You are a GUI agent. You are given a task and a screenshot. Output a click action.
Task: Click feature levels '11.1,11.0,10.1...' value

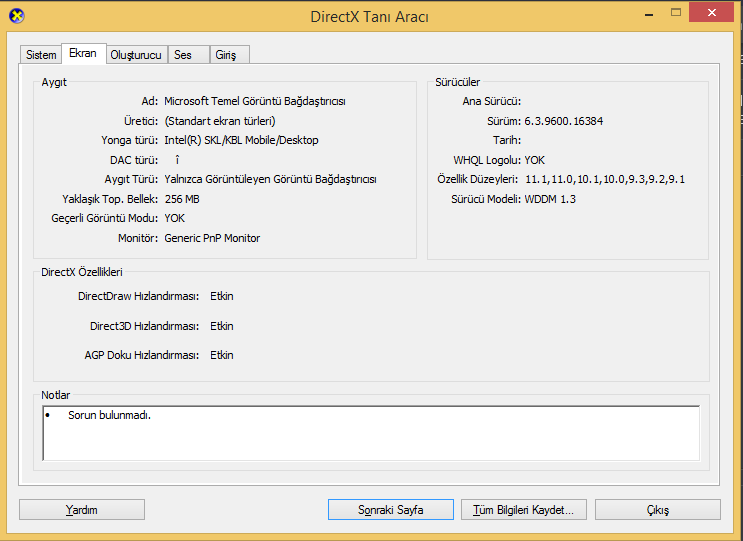click(605, 180)
